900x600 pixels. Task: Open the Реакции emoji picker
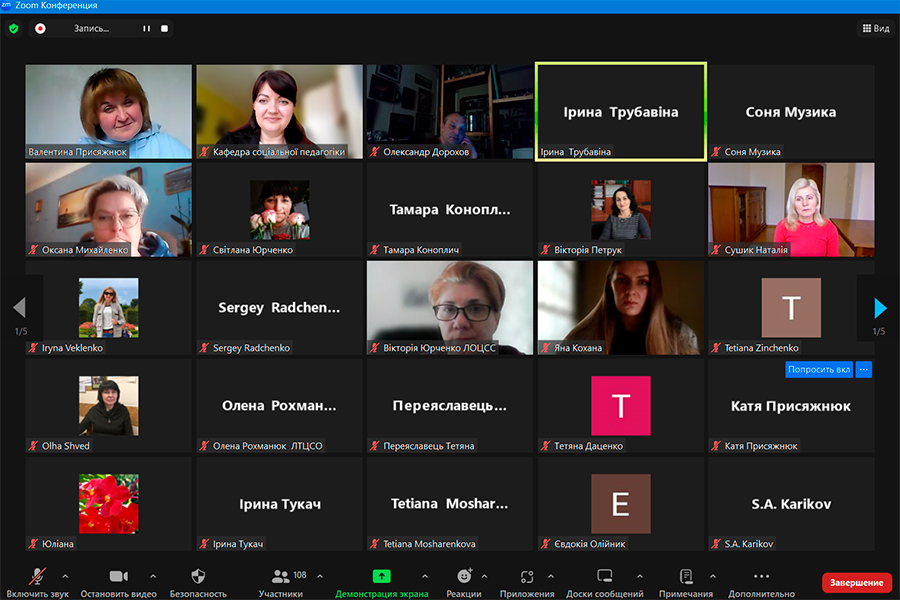[464, 578]
